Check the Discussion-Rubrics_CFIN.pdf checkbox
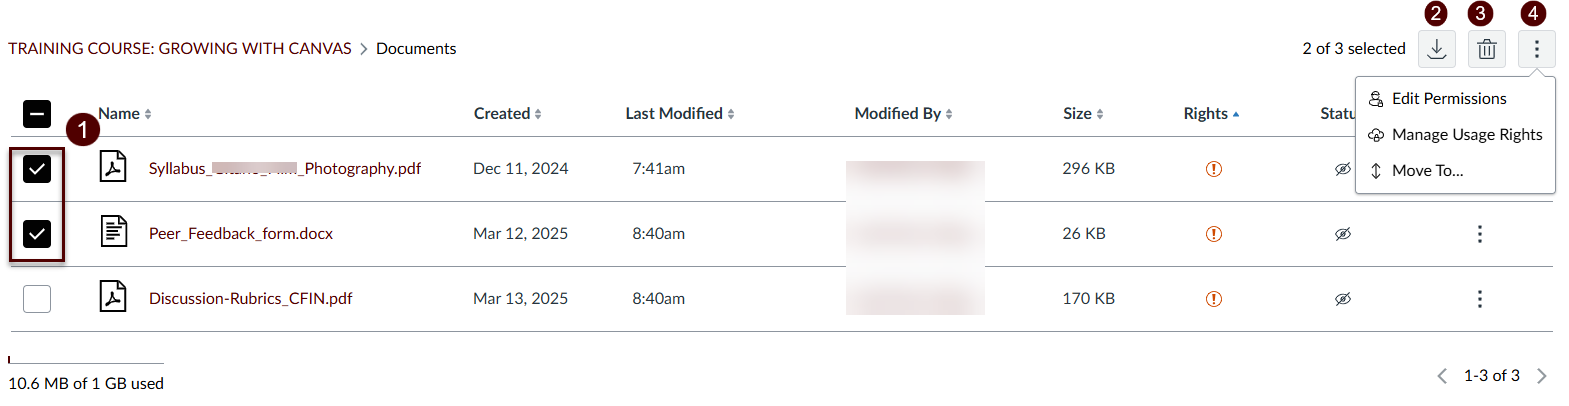 37,299
